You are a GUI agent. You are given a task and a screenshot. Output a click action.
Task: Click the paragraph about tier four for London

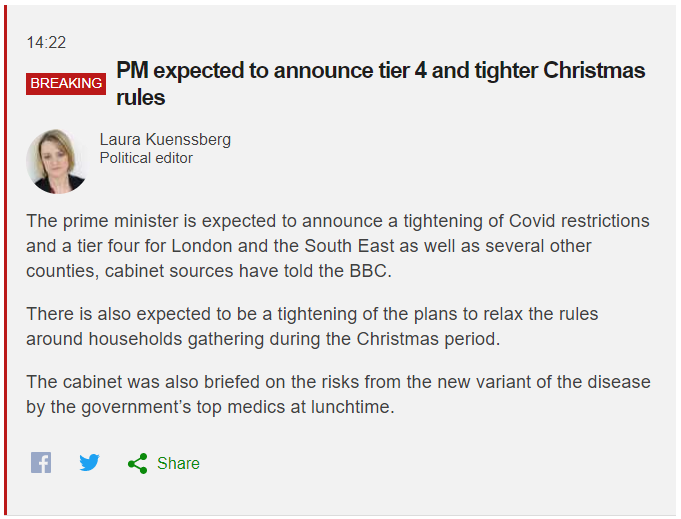338,246
